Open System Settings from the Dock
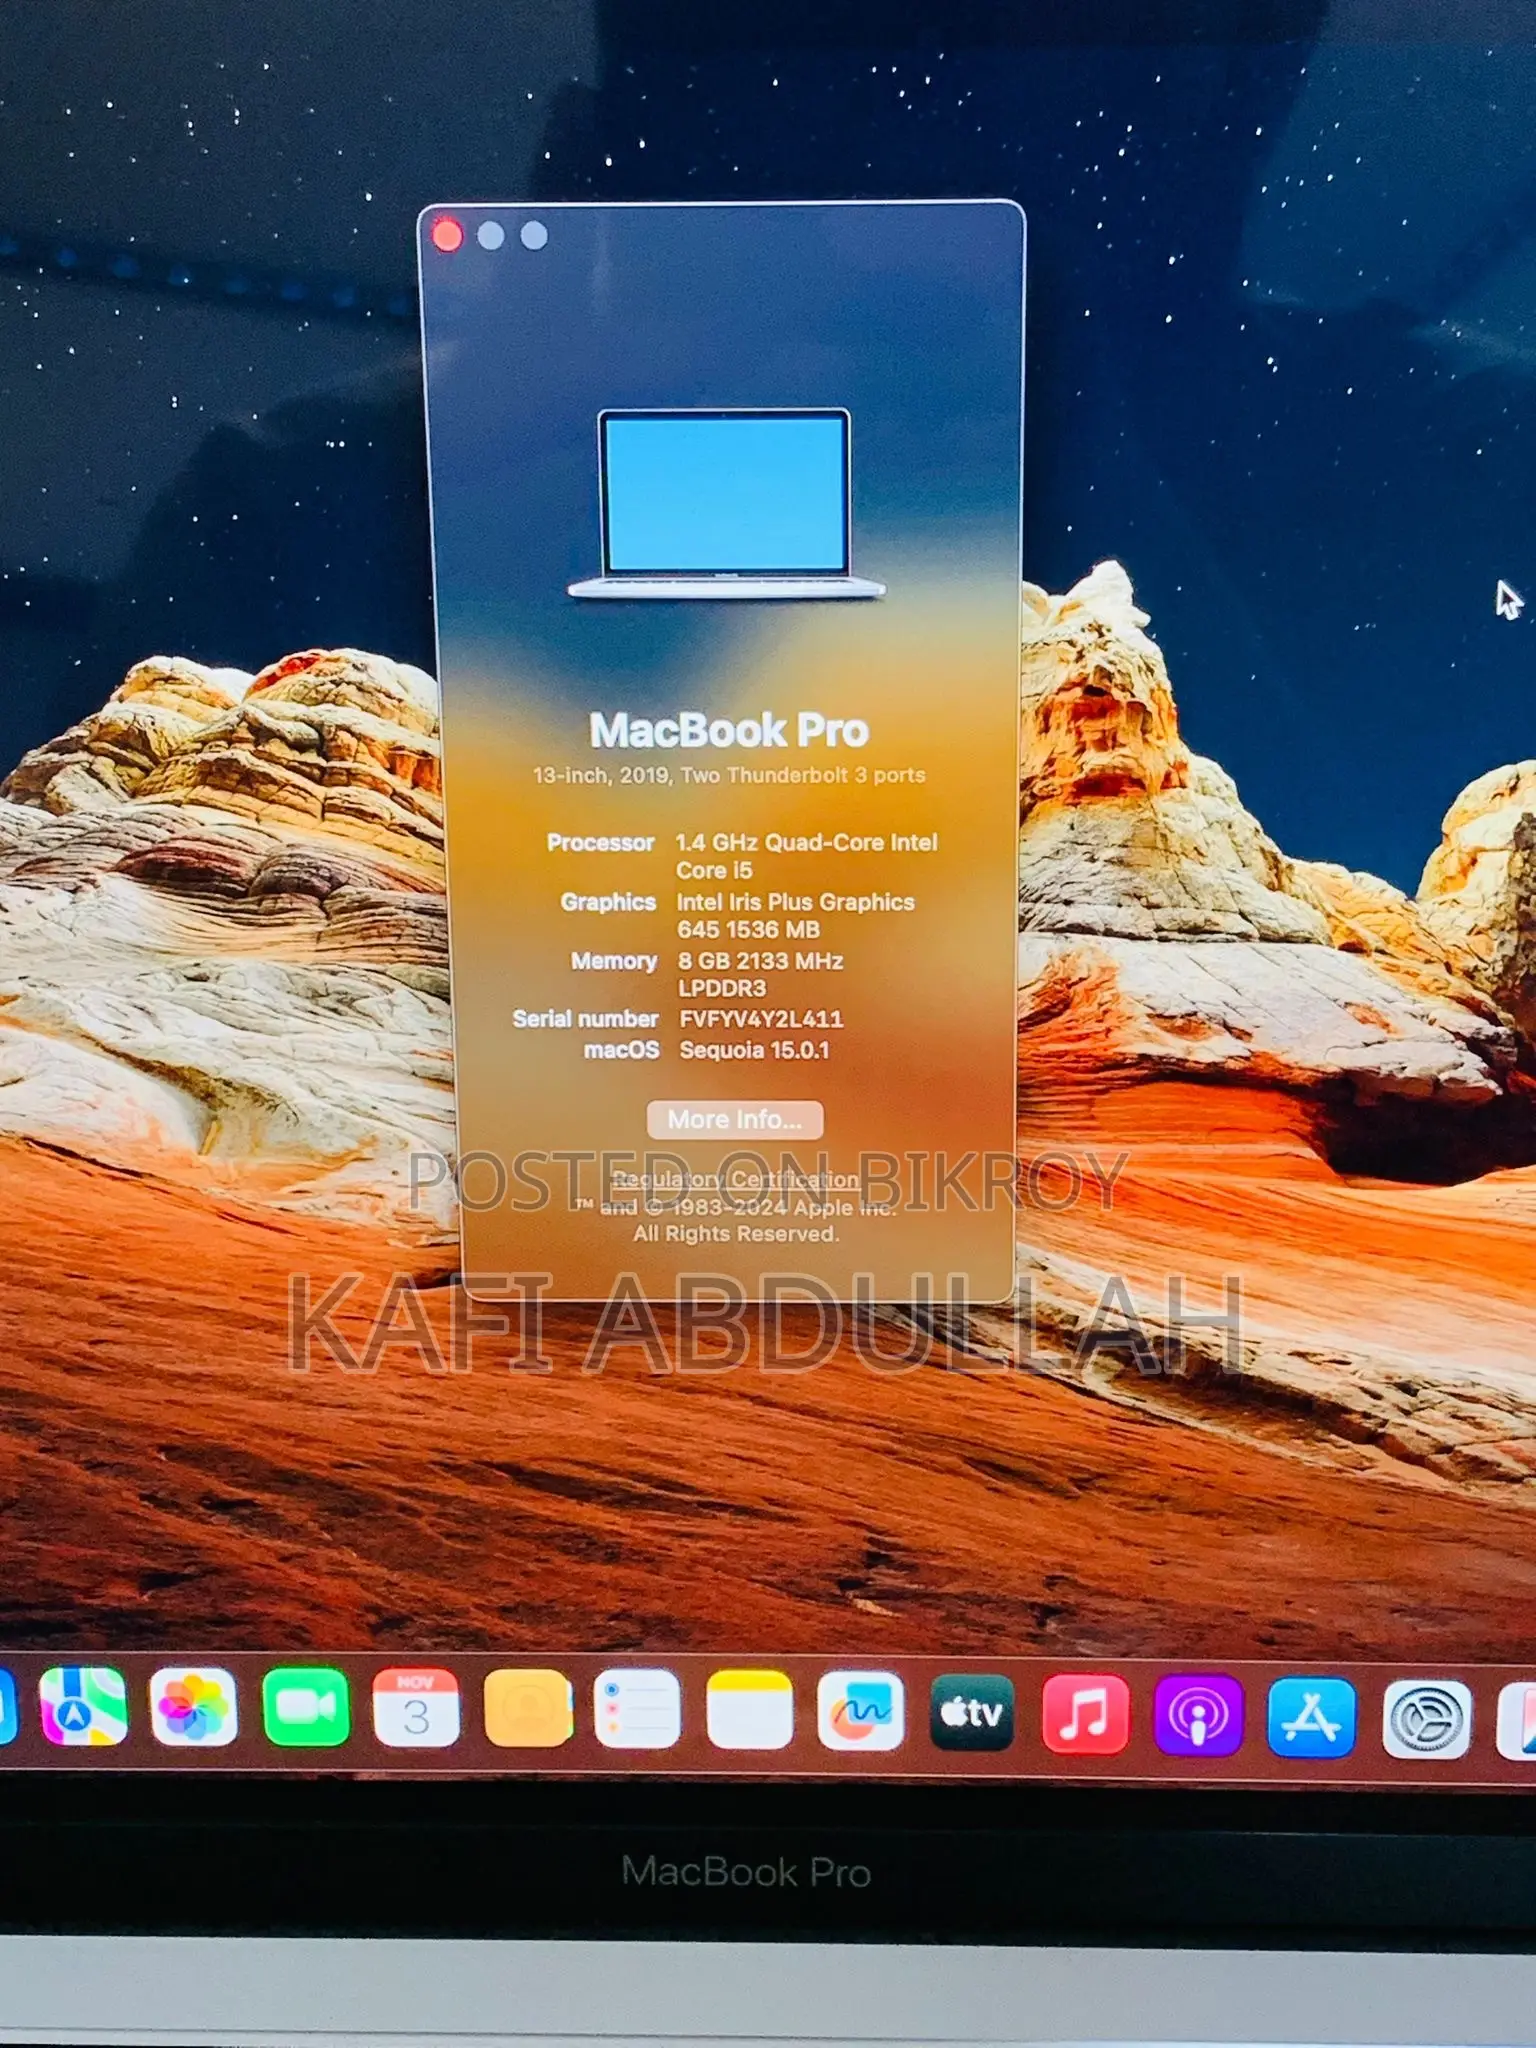Viewport: 1536px width, 2048px height. point(1426,1719)
